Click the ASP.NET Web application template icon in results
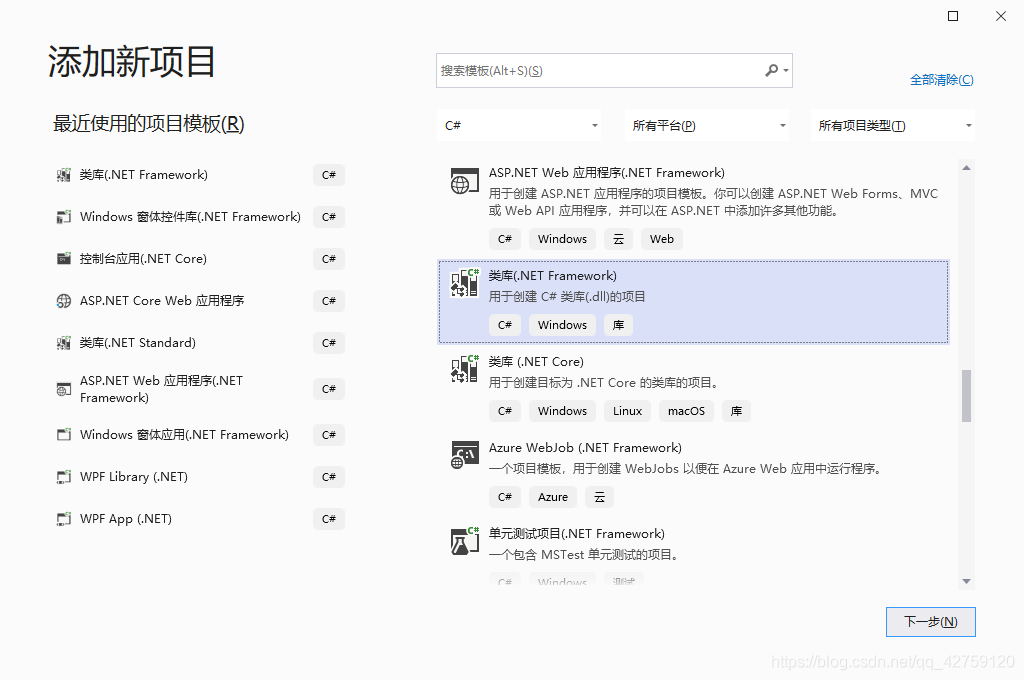 point(464,182)
